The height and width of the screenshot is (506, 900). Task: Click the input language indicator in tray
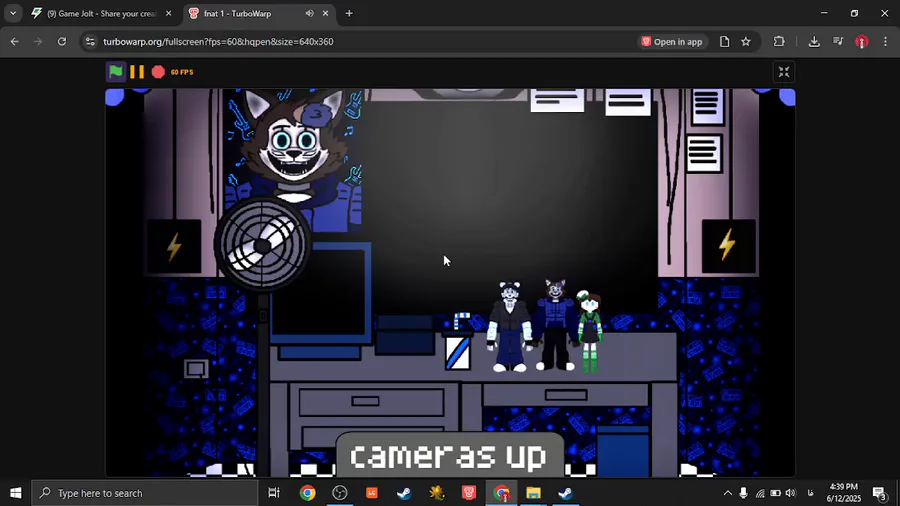point(810,493)
